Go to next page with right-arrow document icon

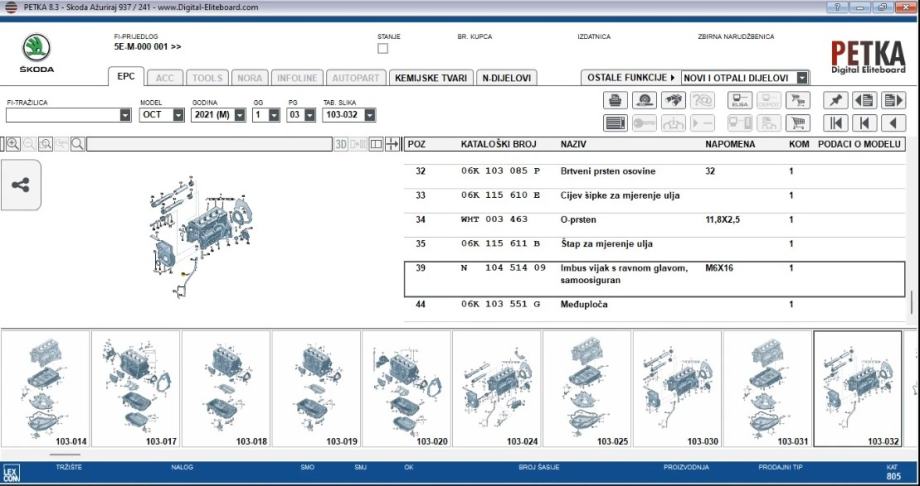tap(893, 100)
